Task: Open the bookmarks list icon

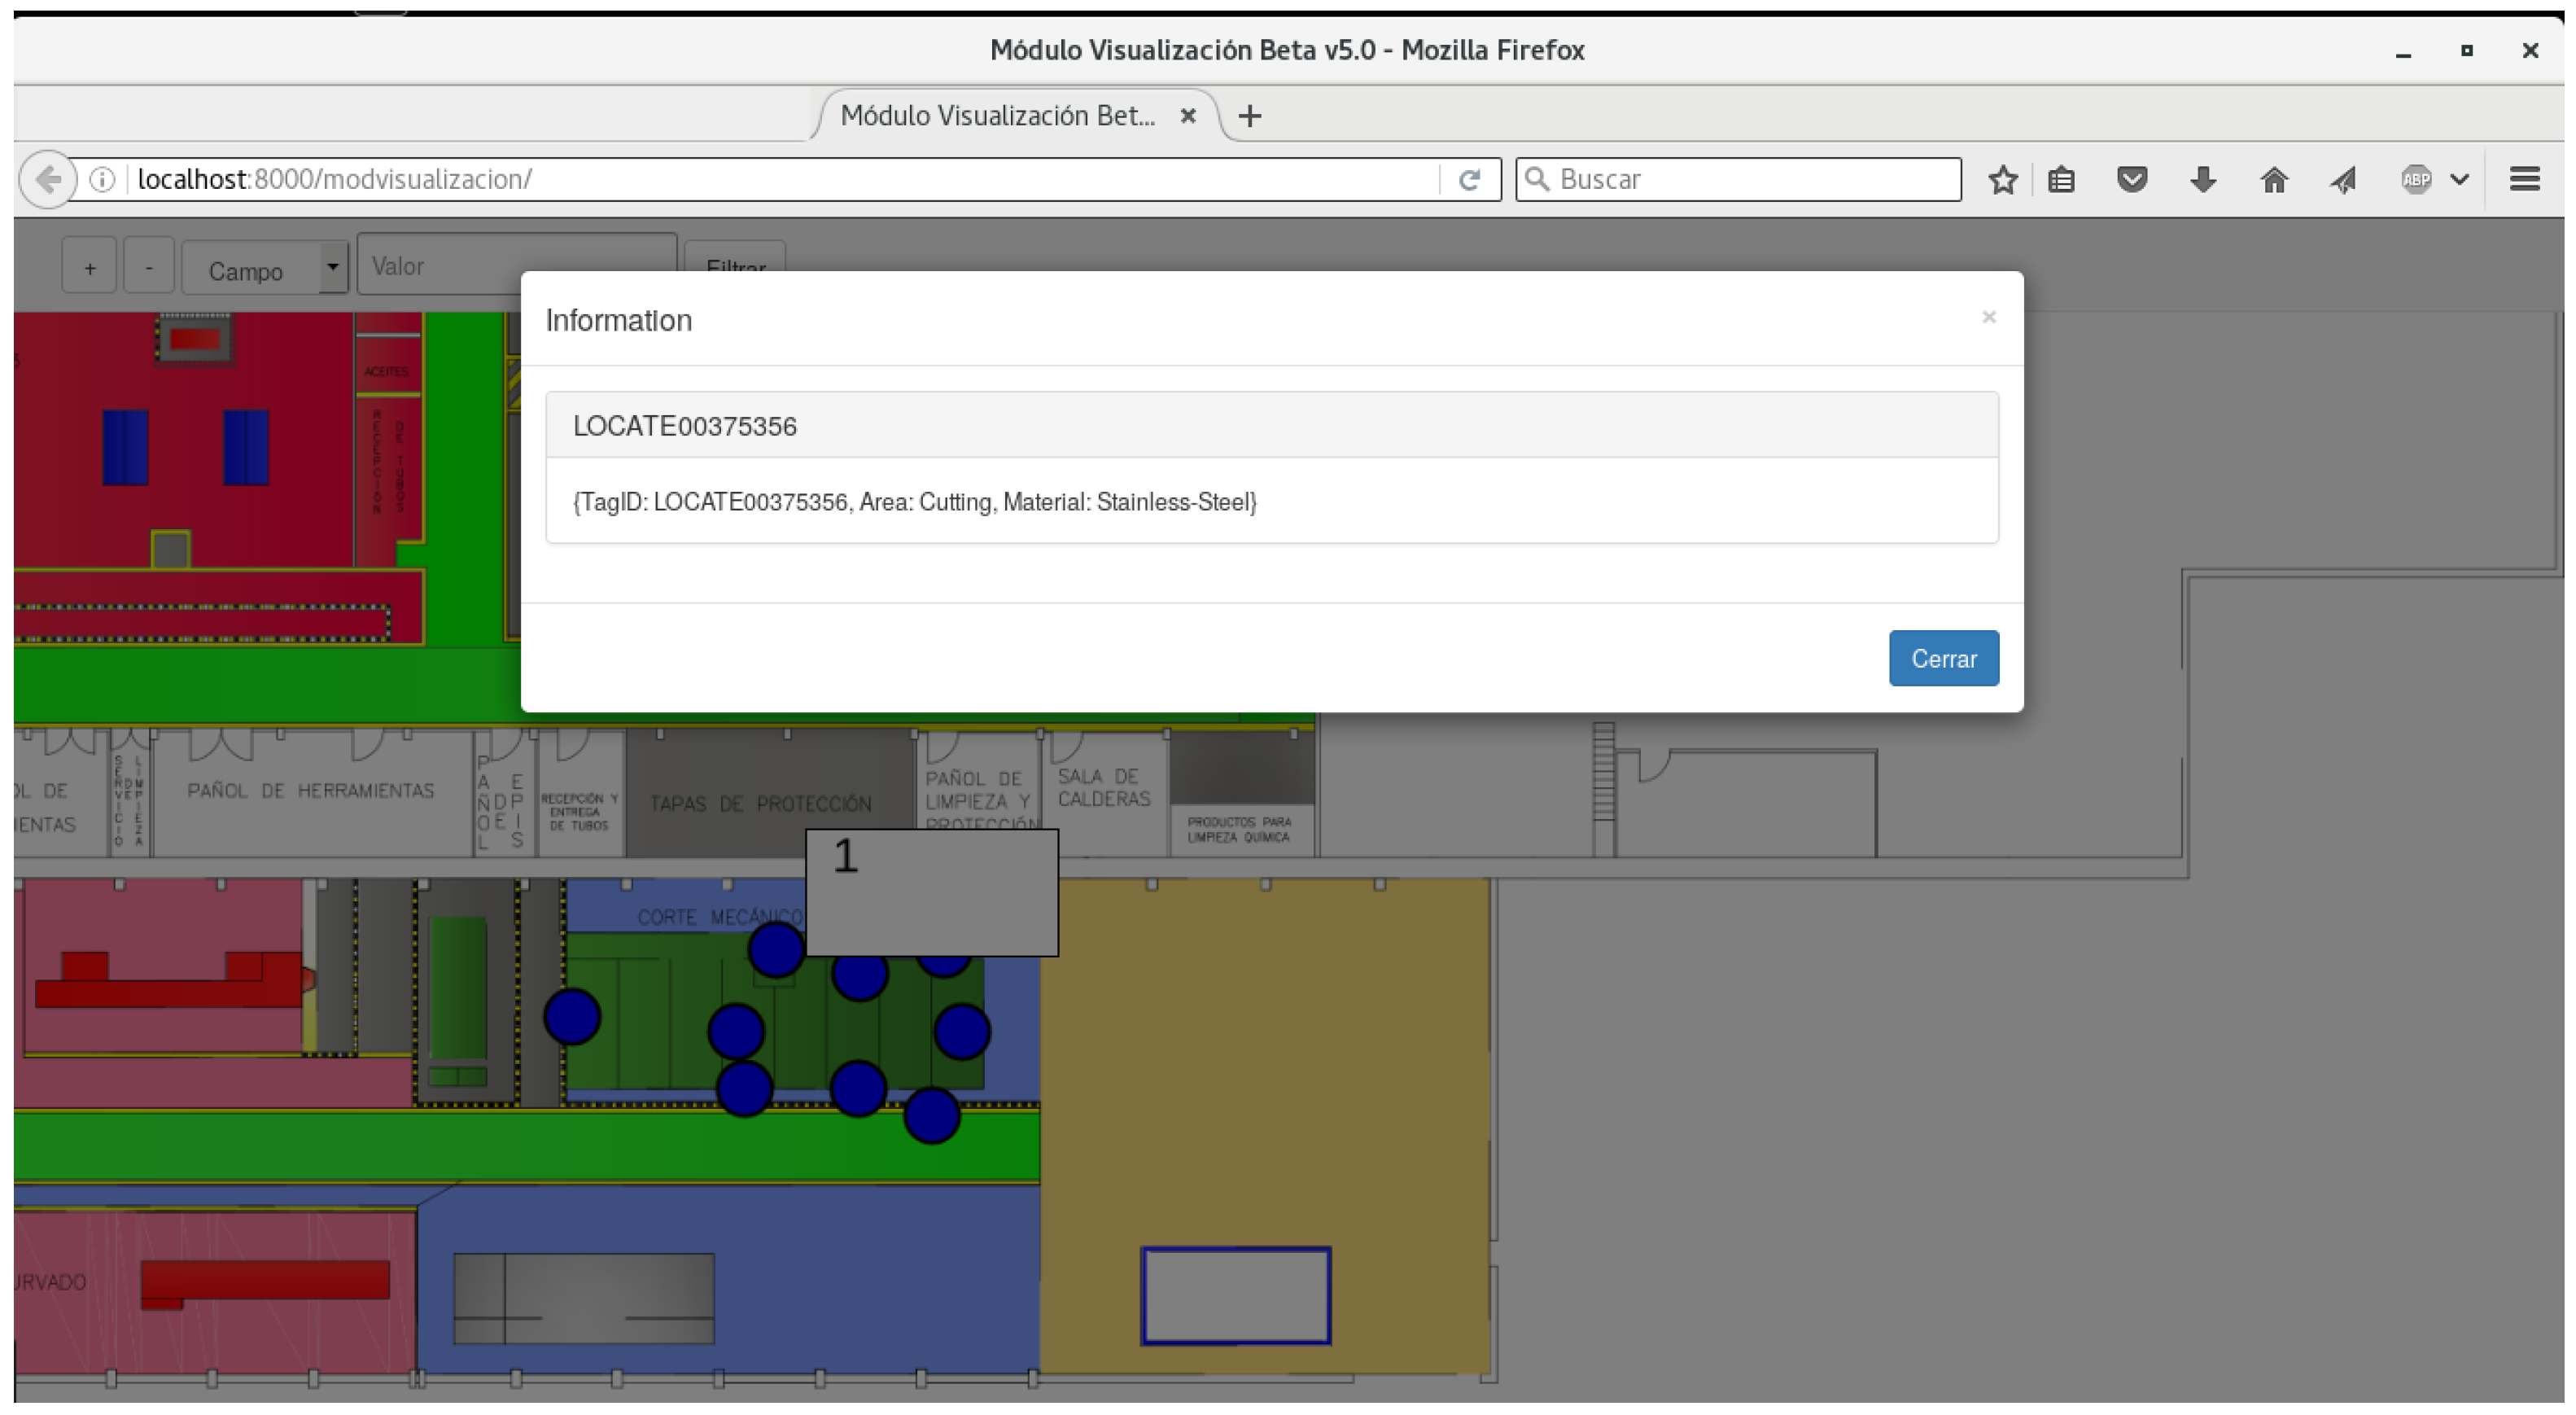Action: coord(2061,180)
